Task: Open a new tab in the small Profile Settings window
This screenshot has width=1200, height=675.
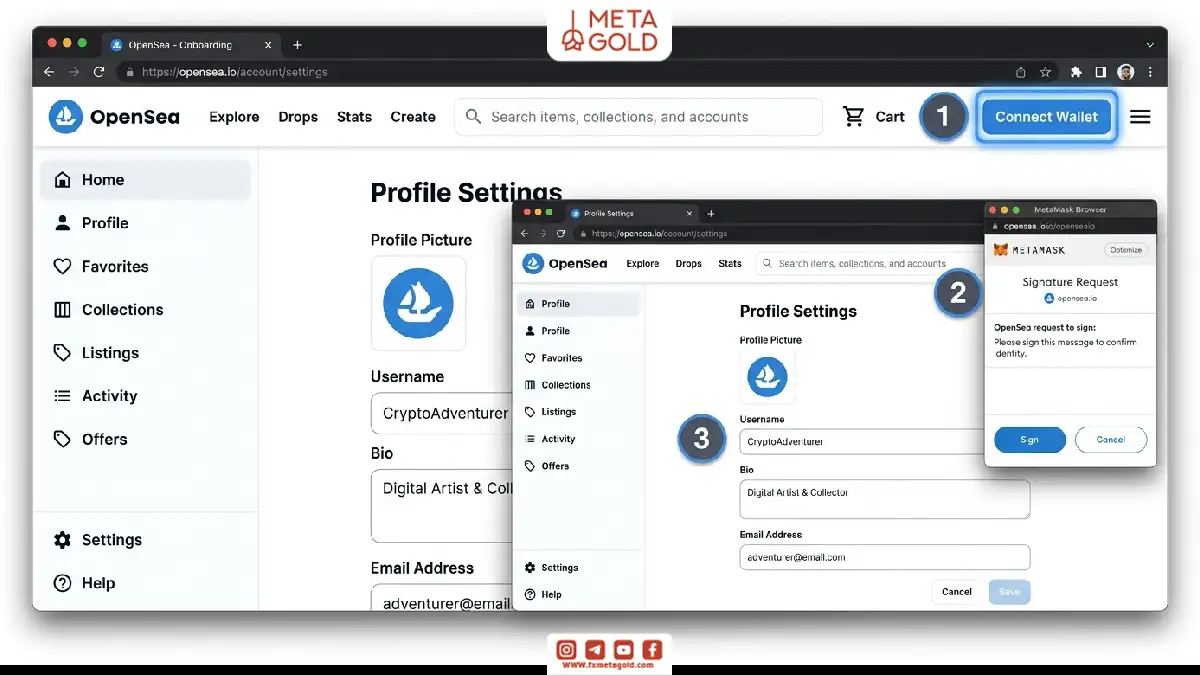Action: pos(711,213)
